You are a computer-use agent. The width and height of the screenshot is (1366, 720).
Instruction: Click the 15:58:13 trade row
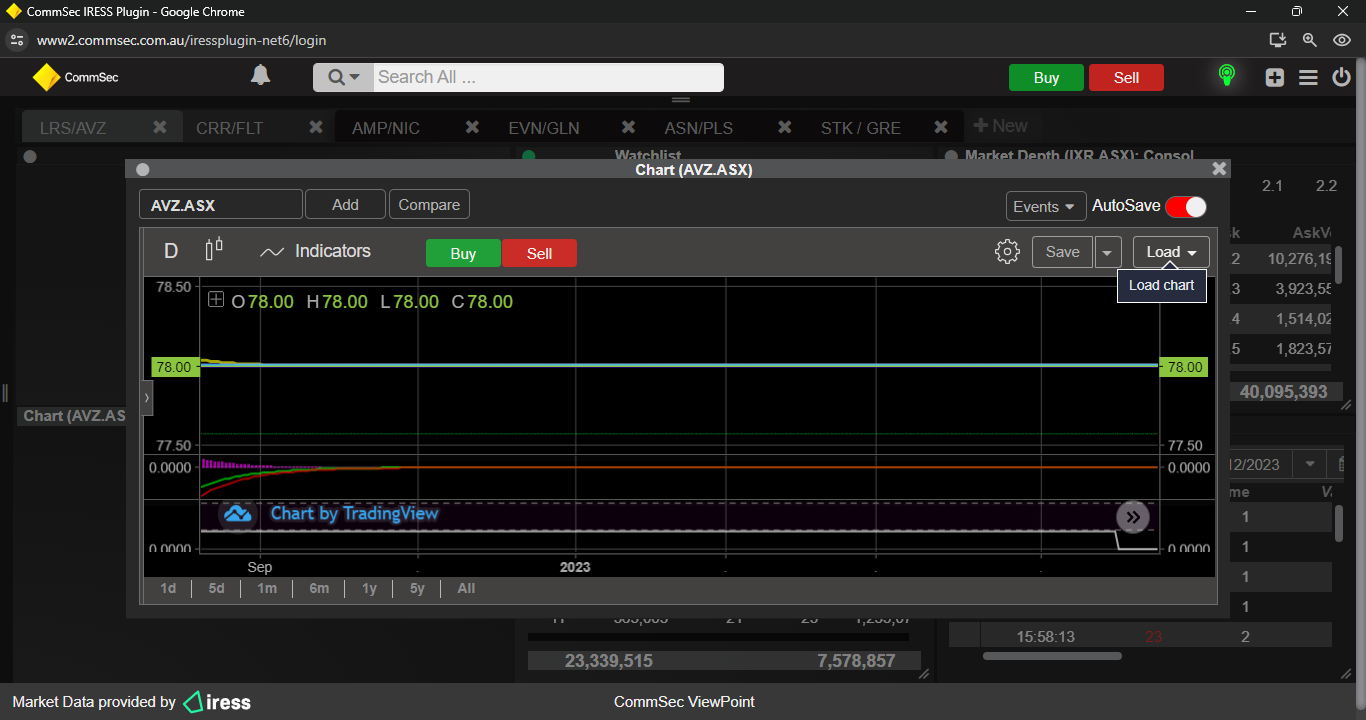(1140, 636)
